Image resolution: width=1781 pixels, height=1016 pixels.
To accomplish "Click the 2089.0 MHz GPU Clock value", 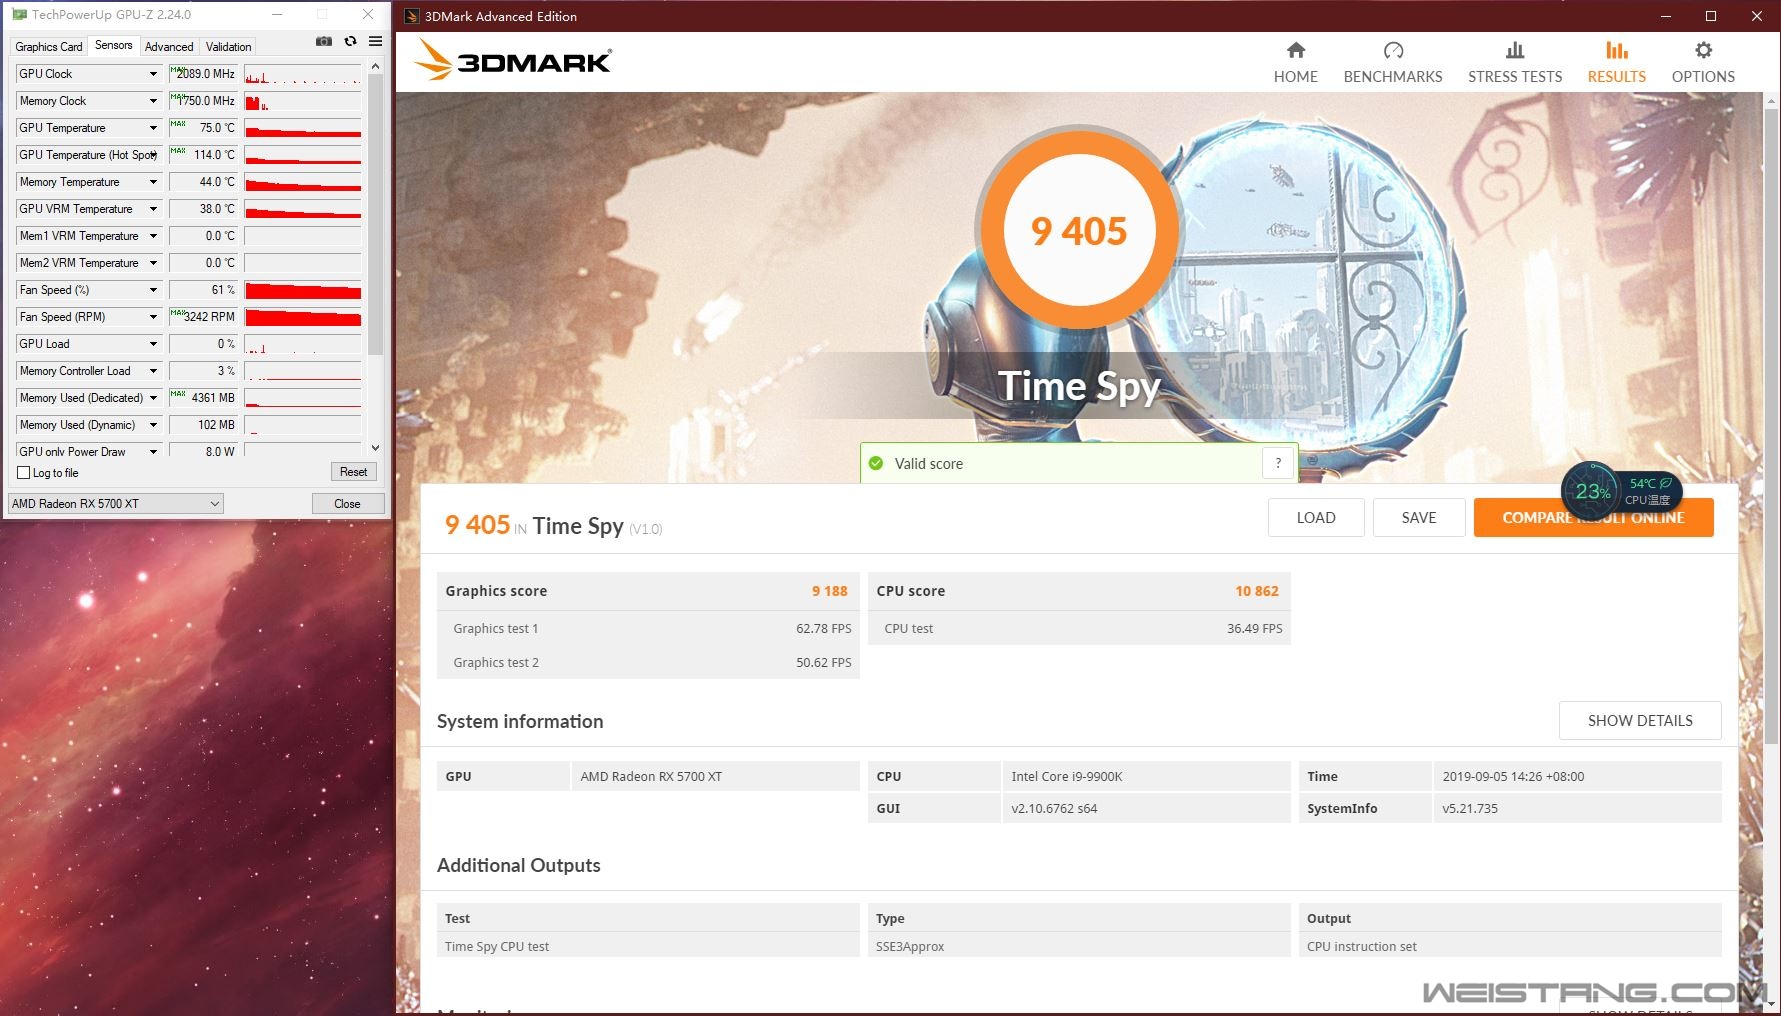I will pyautogui.click(x=203, y=74).
